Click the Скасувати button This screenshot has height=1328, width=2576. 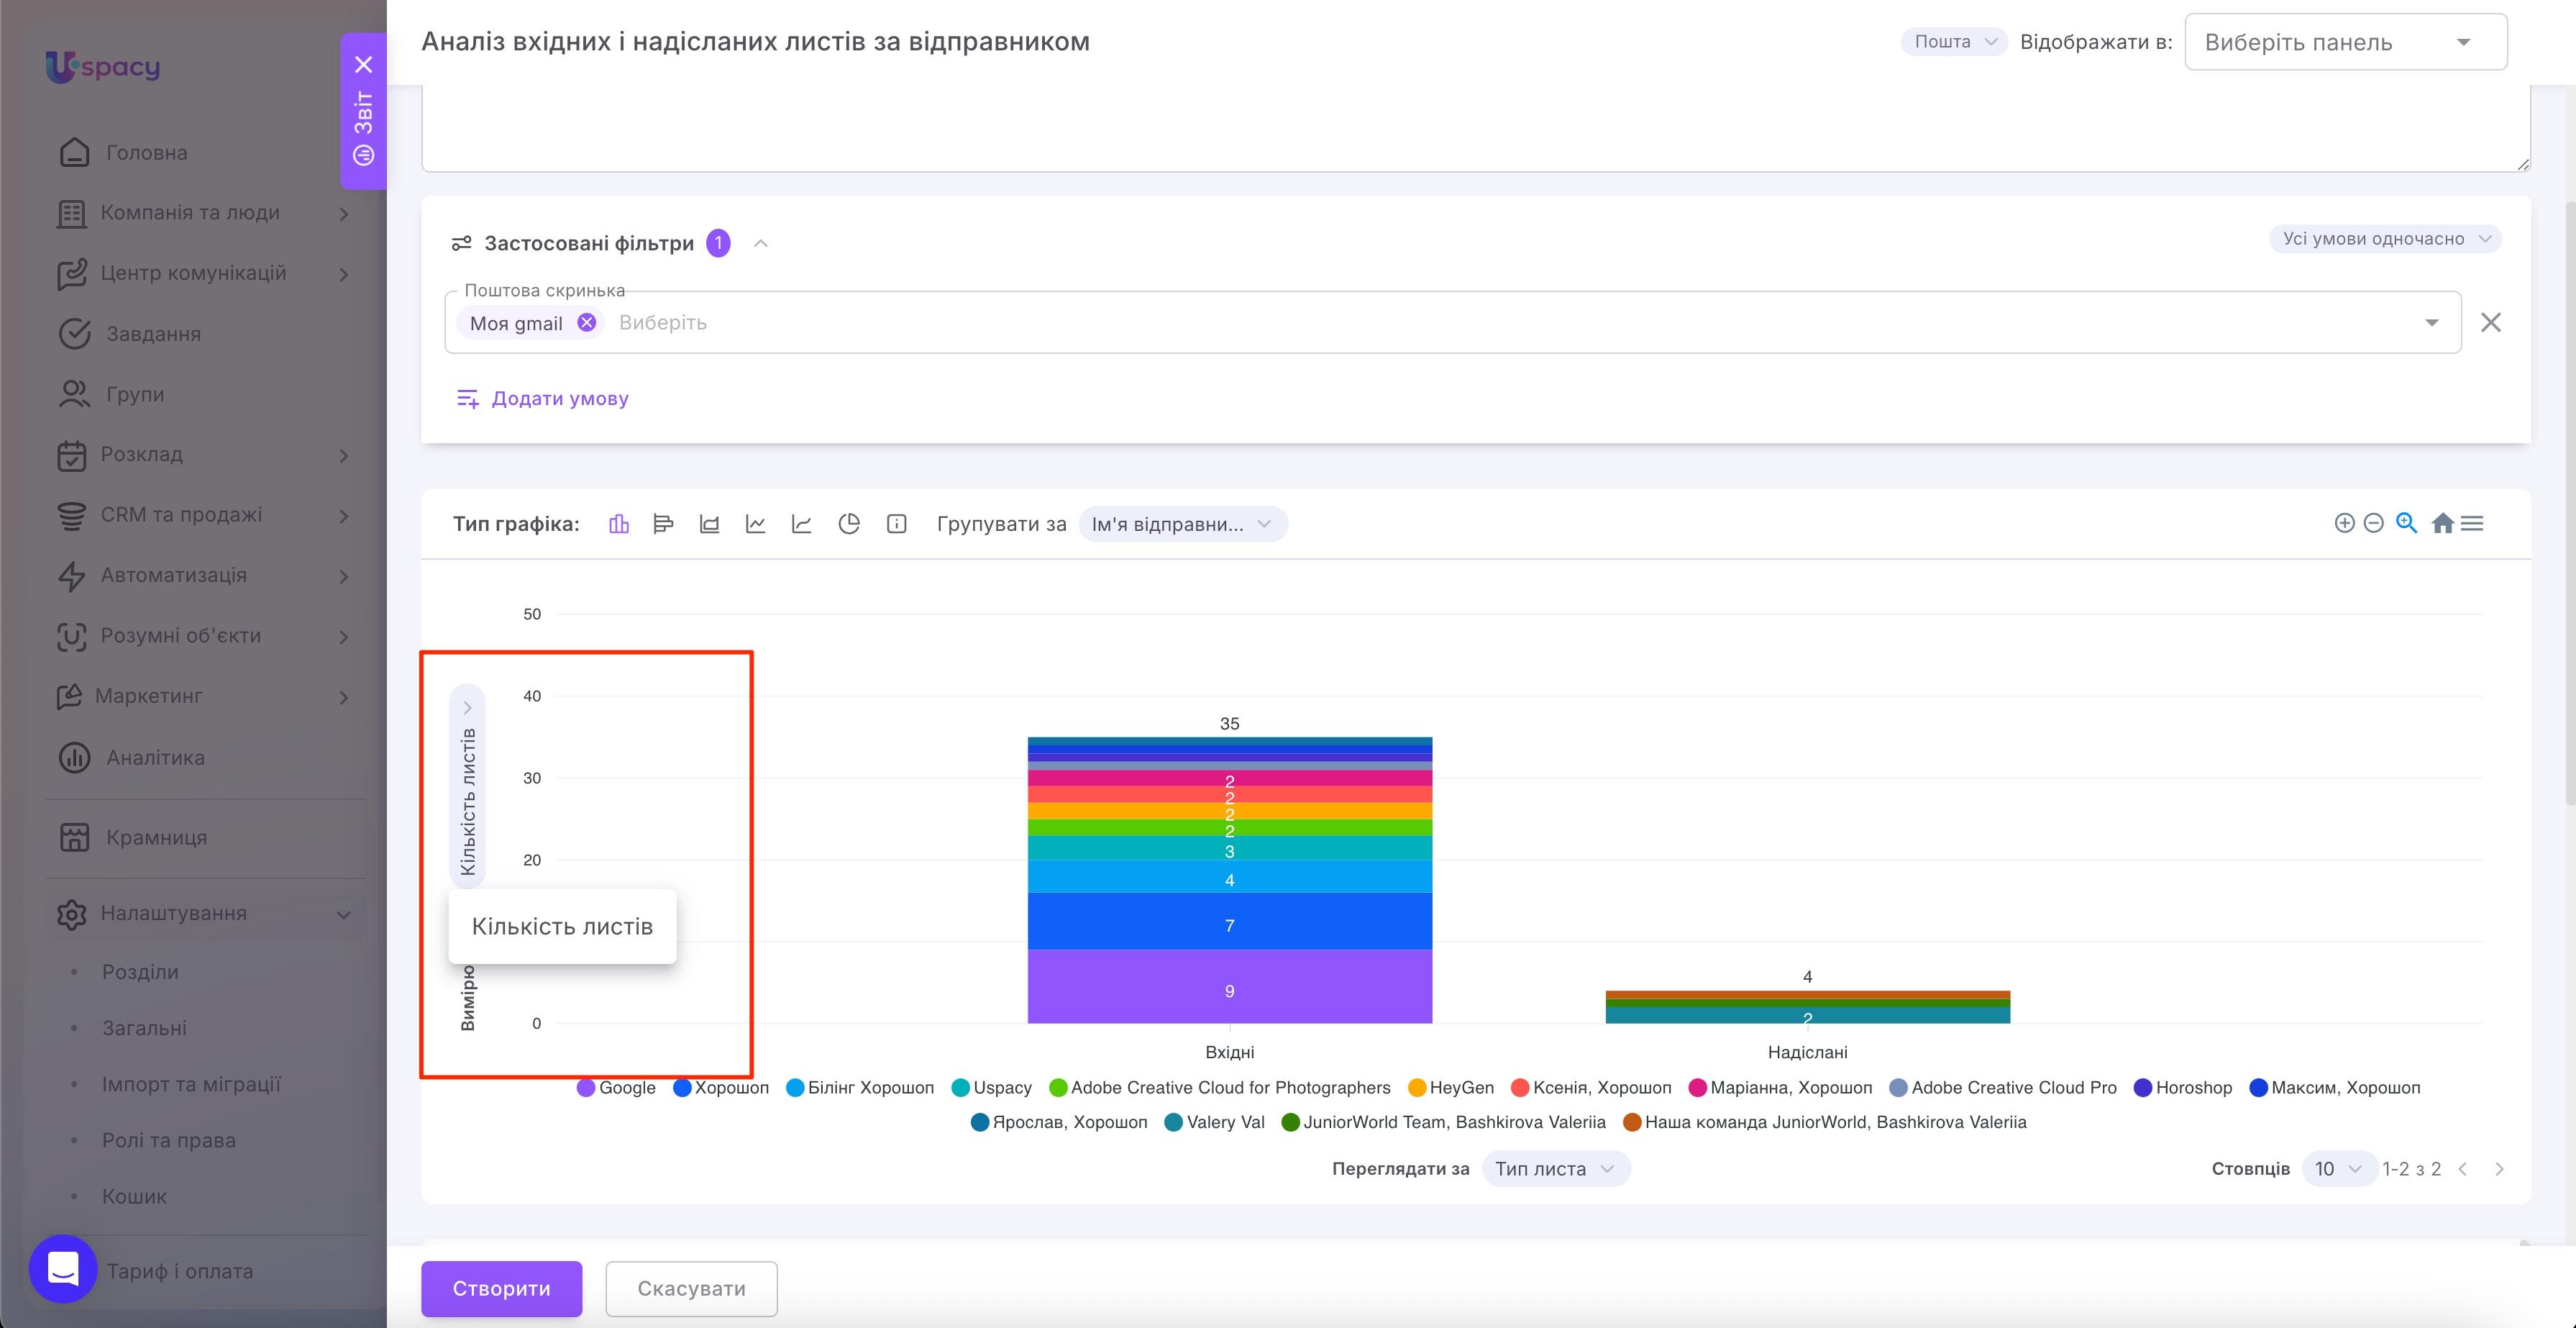(x=691, y=1288)
